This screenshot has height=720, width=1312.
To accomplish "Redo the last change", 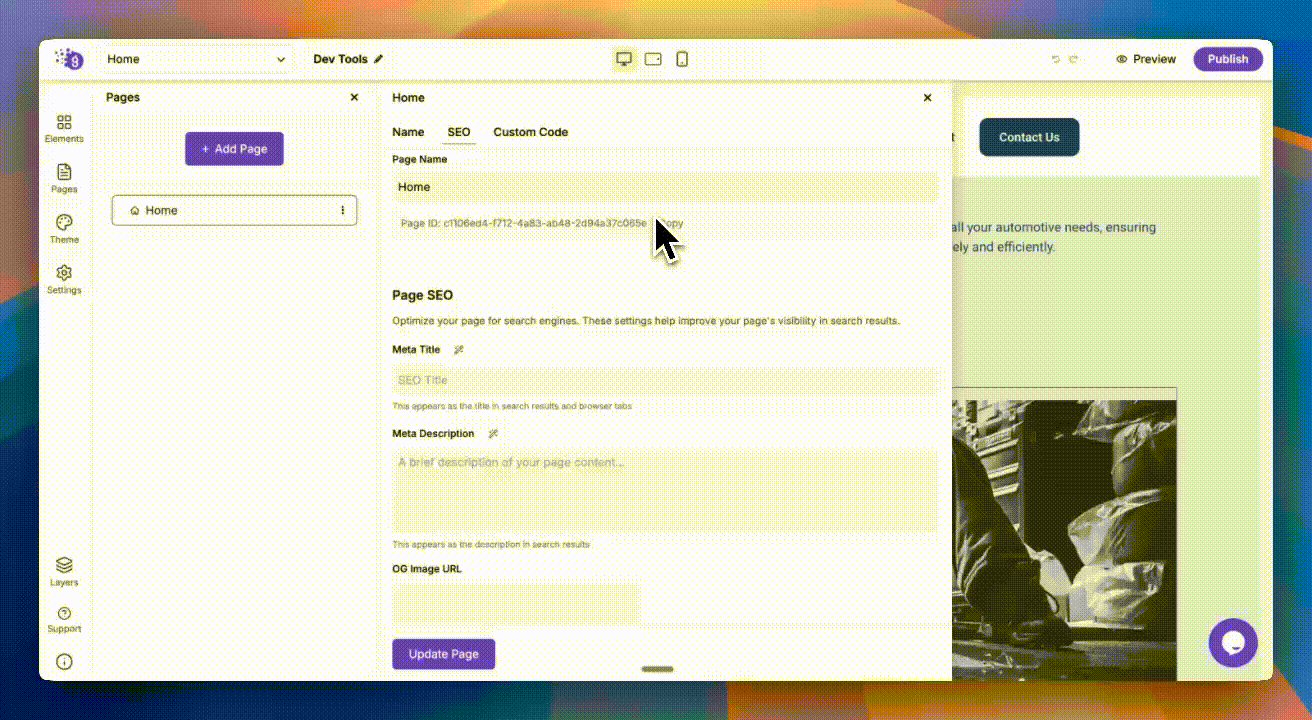I will (1074, 59).
